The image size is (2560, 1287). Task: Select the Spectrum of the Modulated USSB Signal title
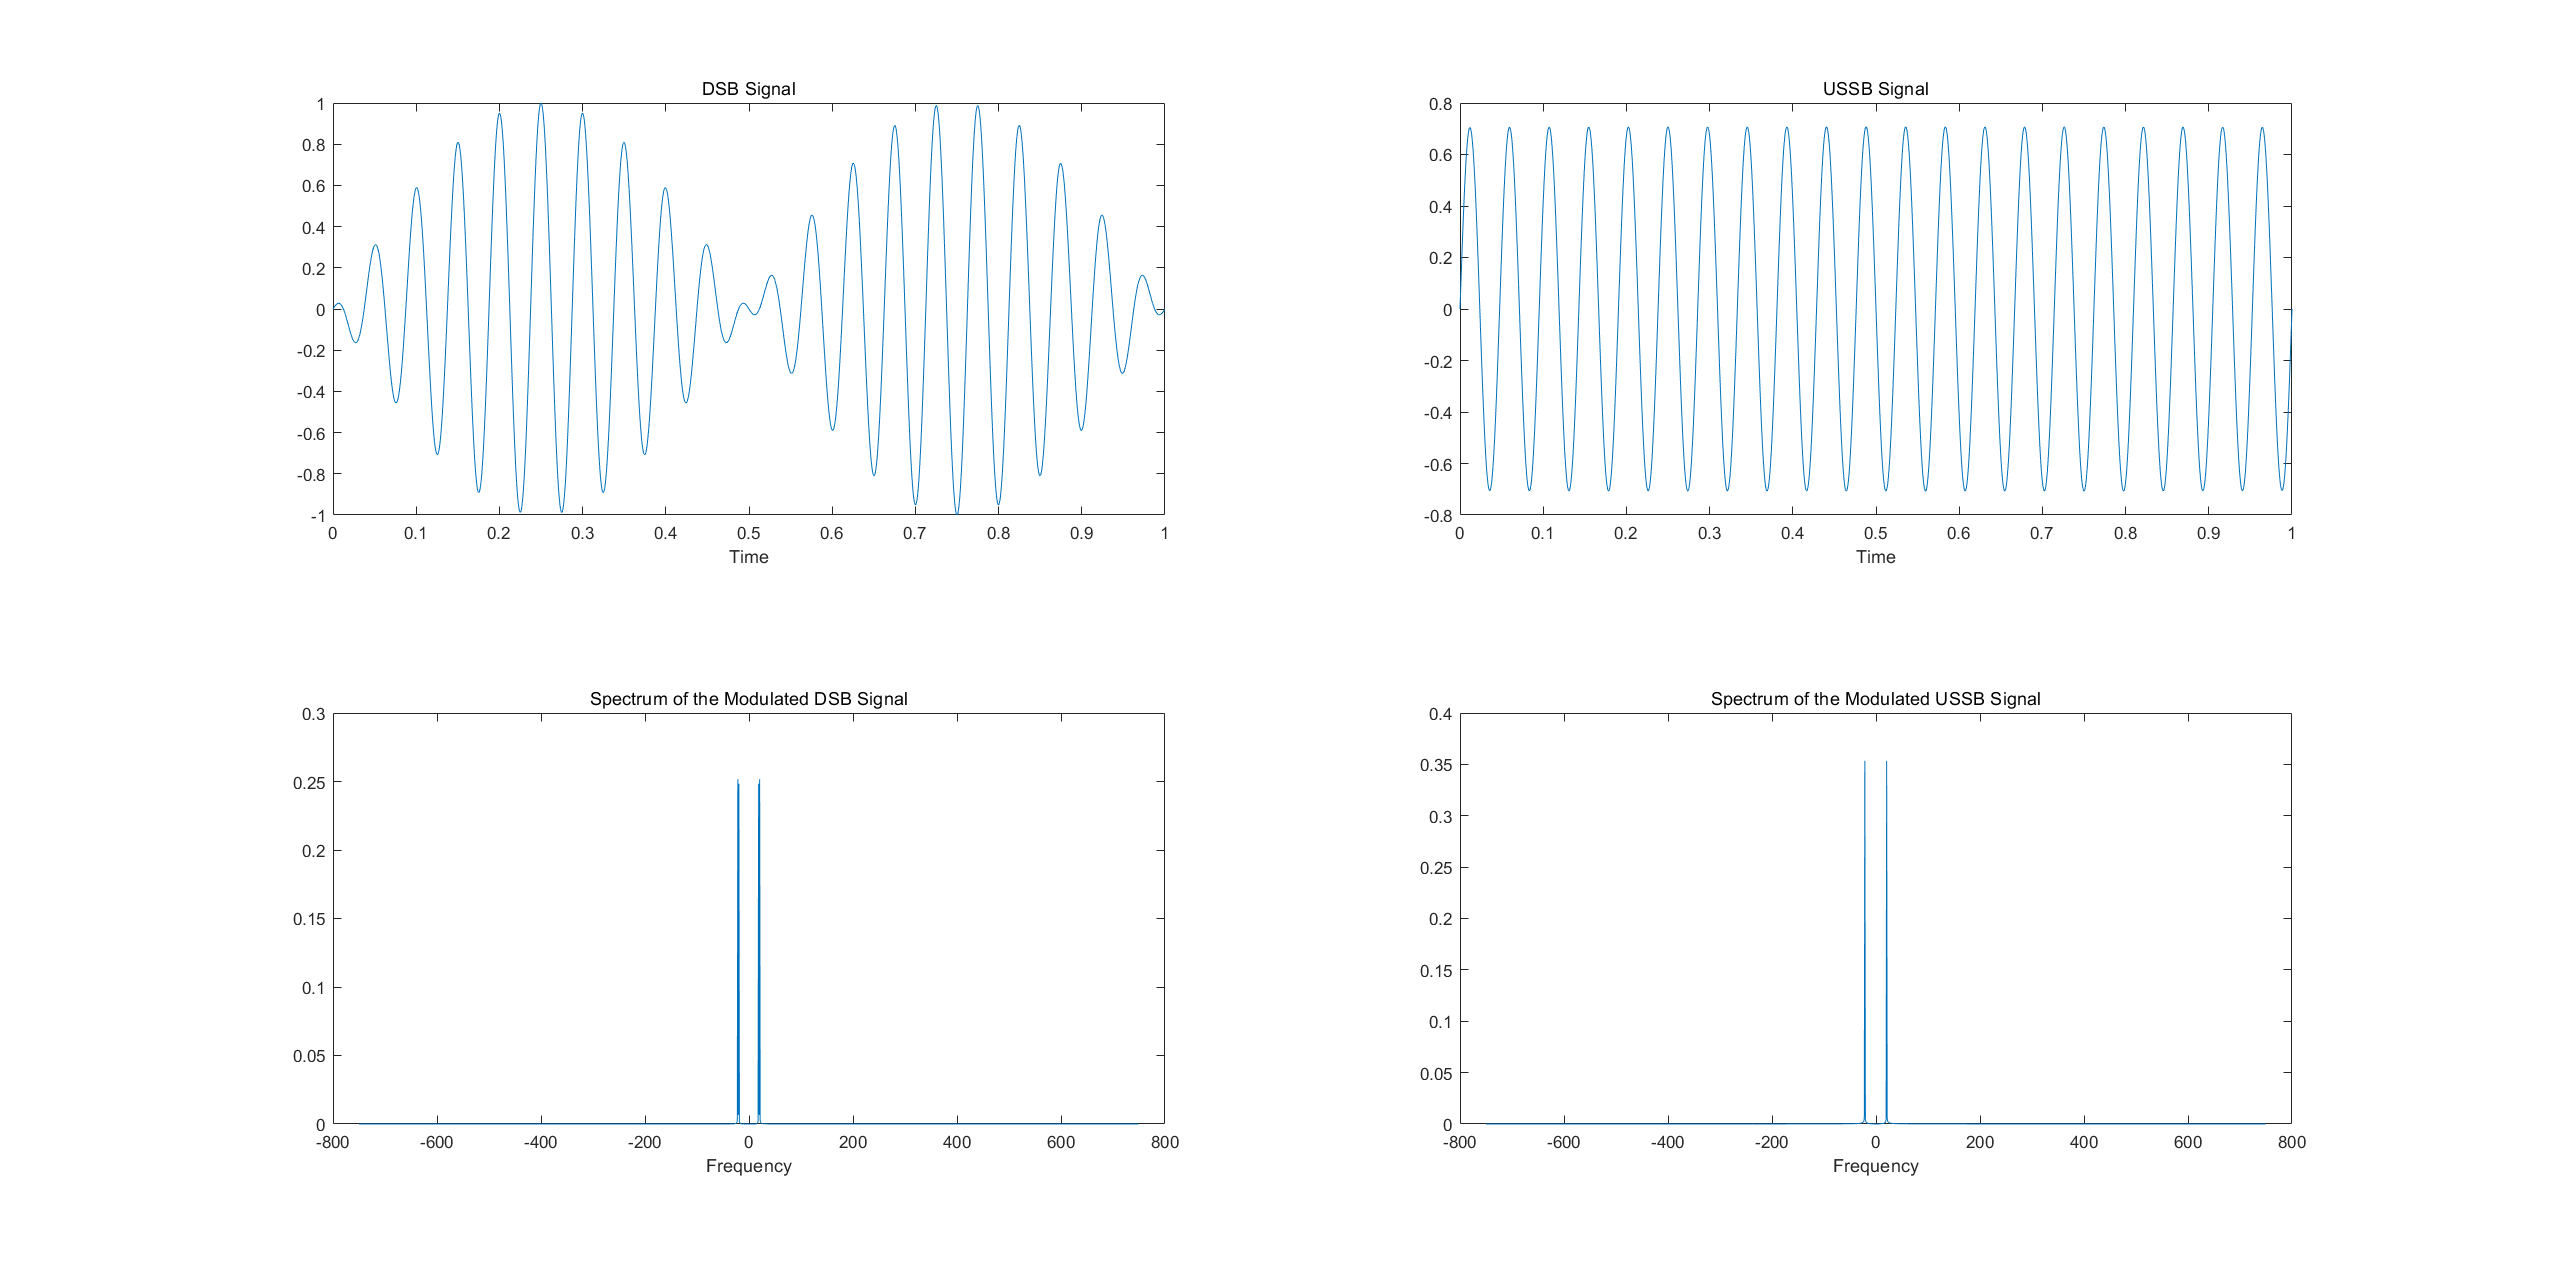pyautogui.click(x=1875, y=699)
